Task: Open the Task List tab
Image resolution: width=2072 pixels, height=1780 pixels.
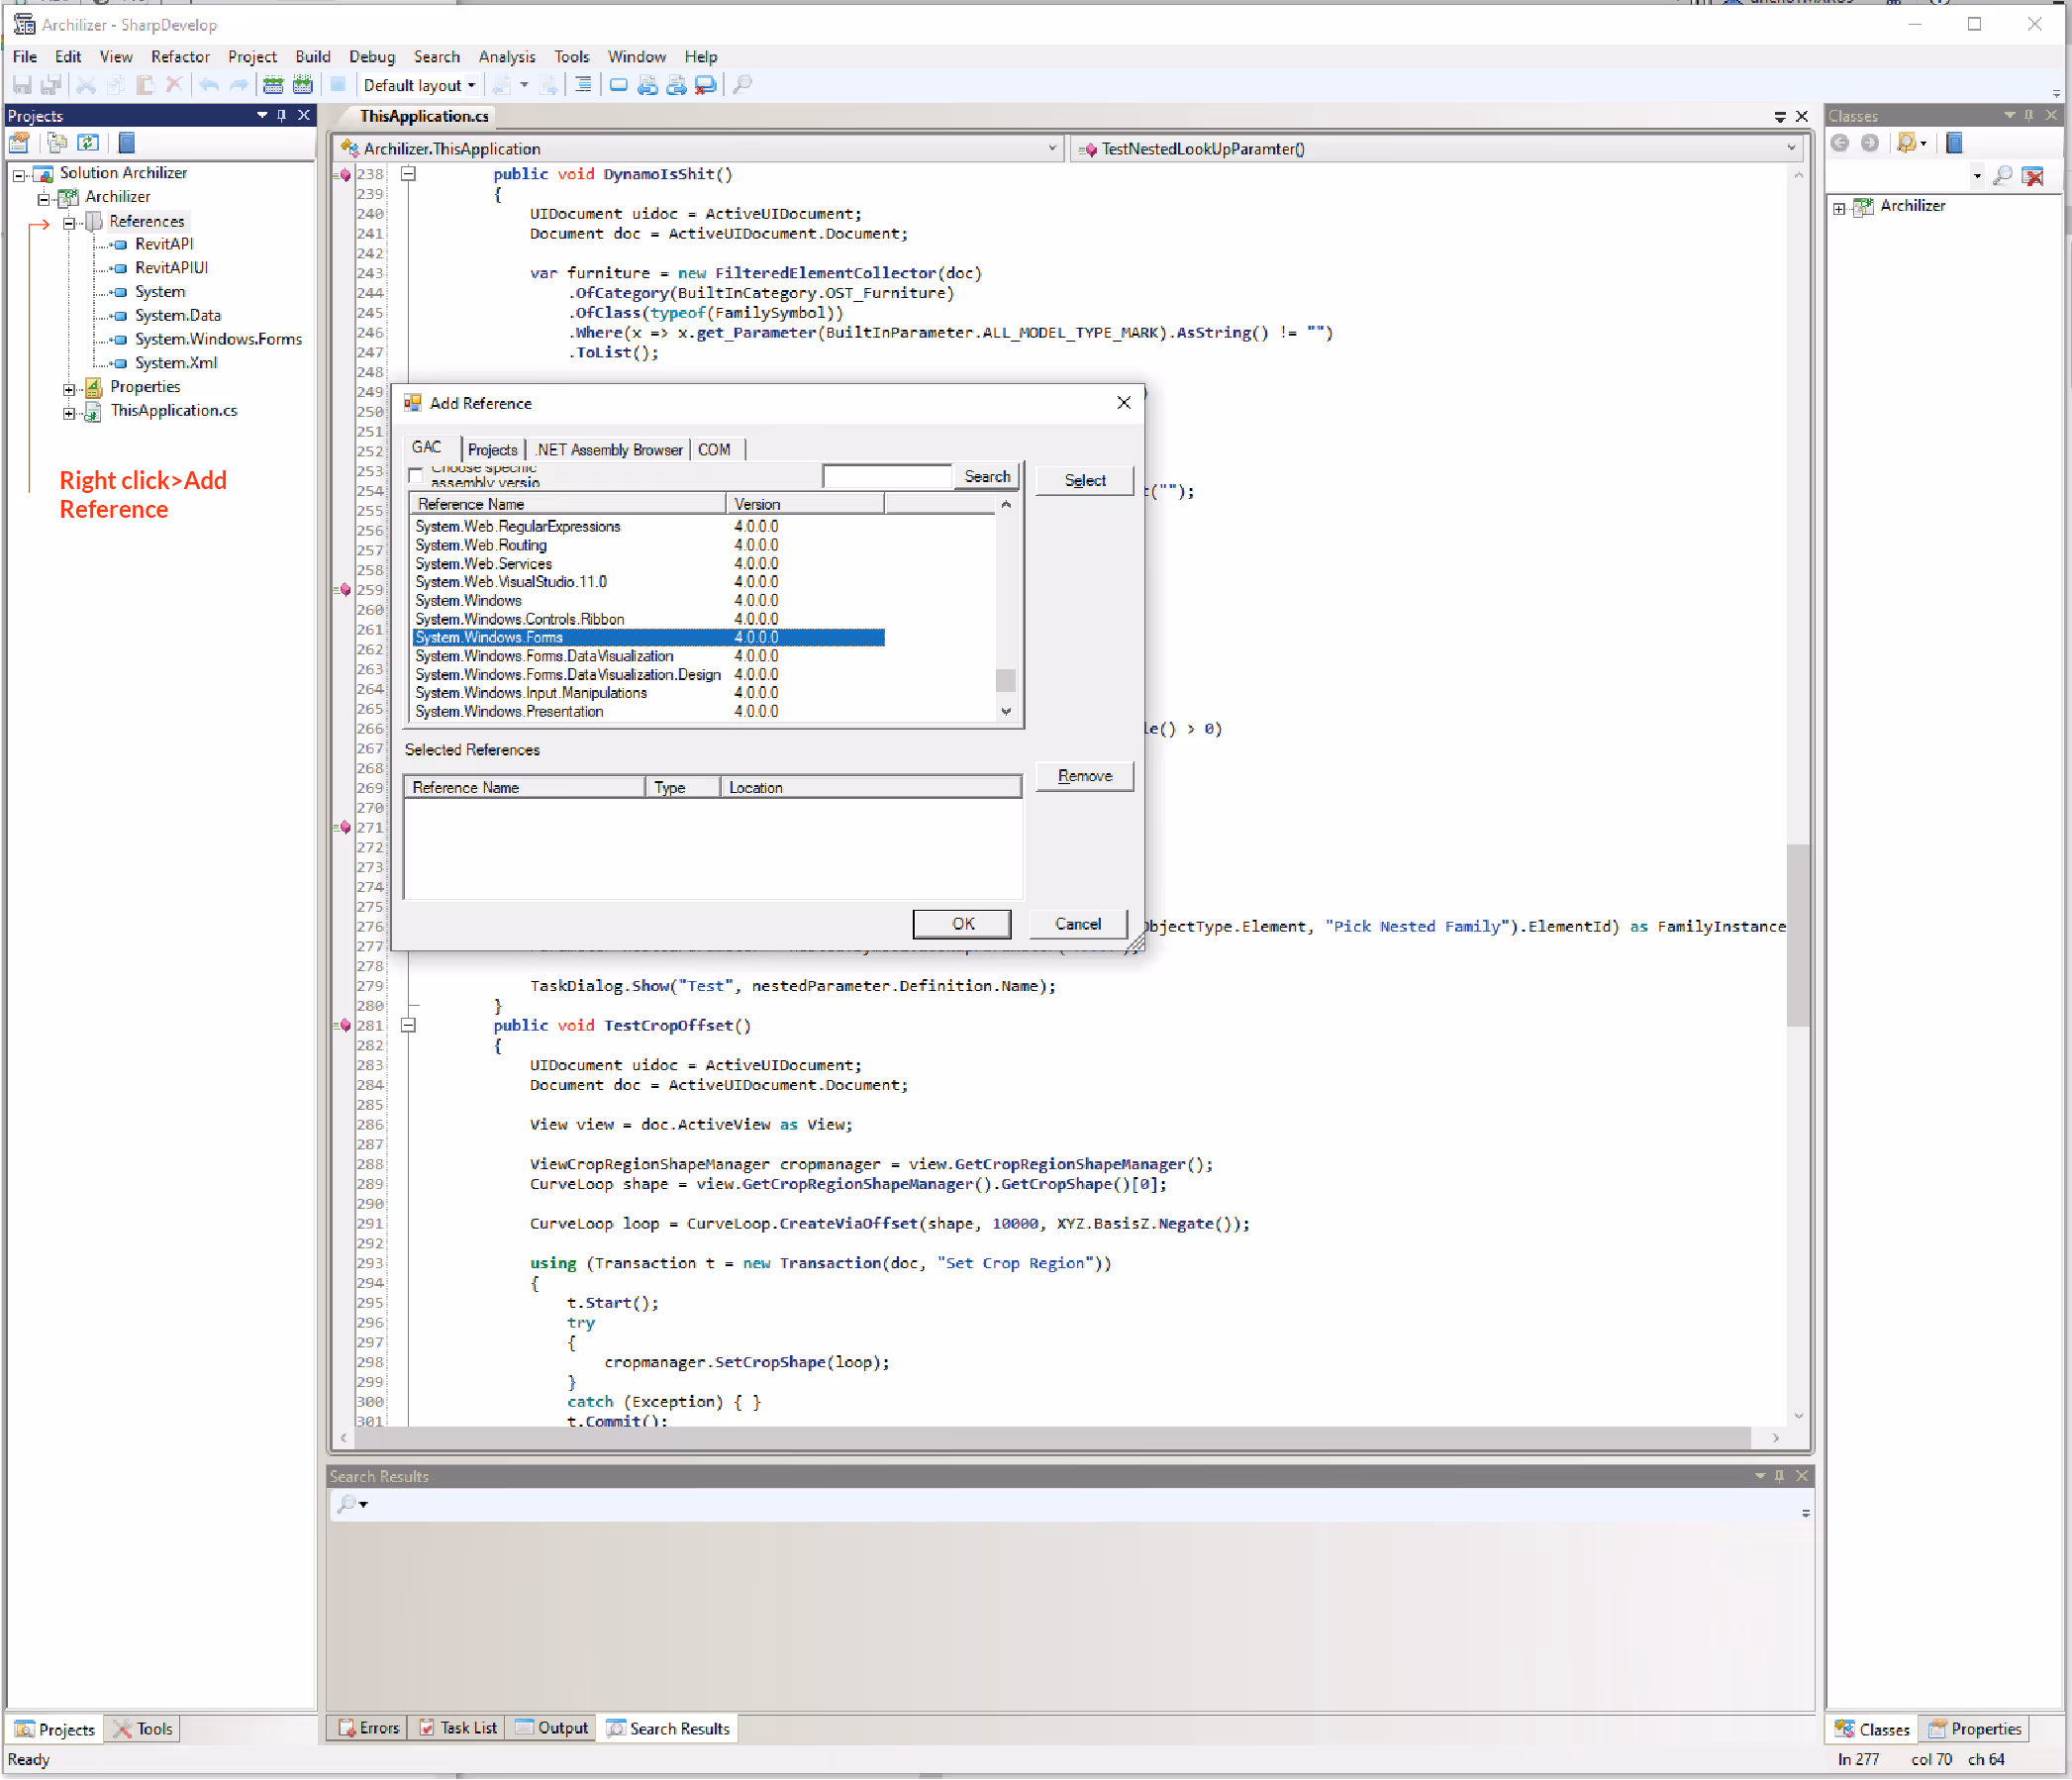Action: 458,1728
